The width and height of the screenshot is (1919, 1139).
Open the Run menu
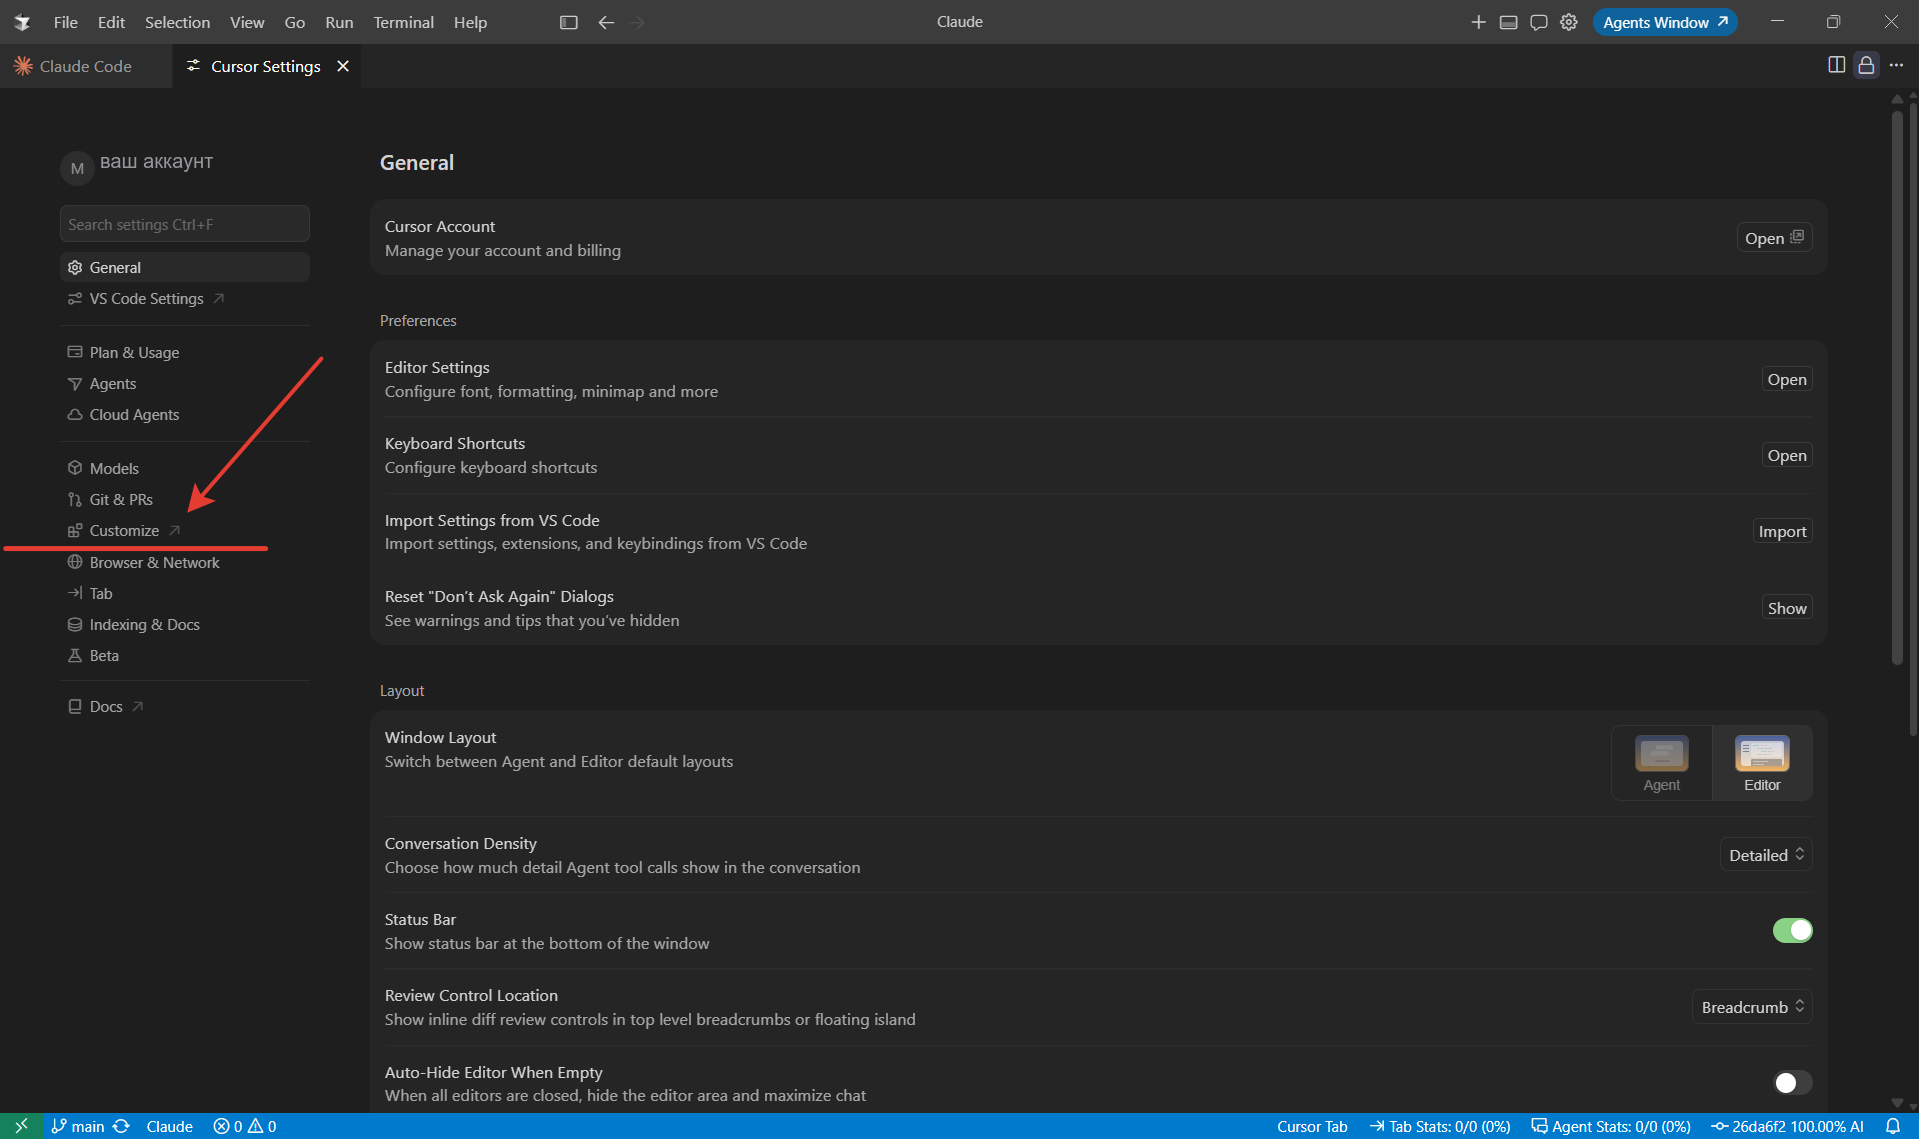tap(339, 22)
